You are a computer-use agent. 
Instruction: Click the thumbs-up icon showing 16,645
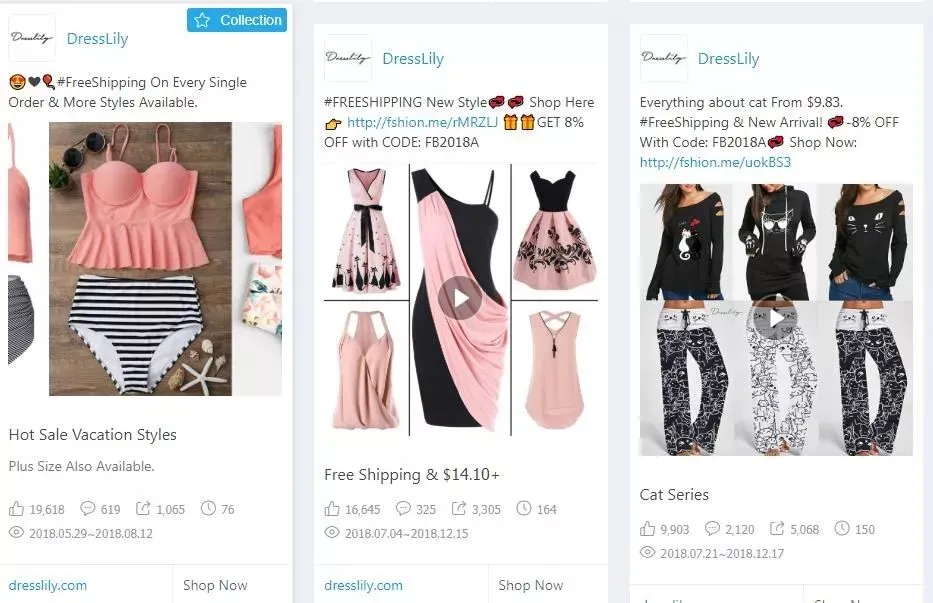(332, 509)
